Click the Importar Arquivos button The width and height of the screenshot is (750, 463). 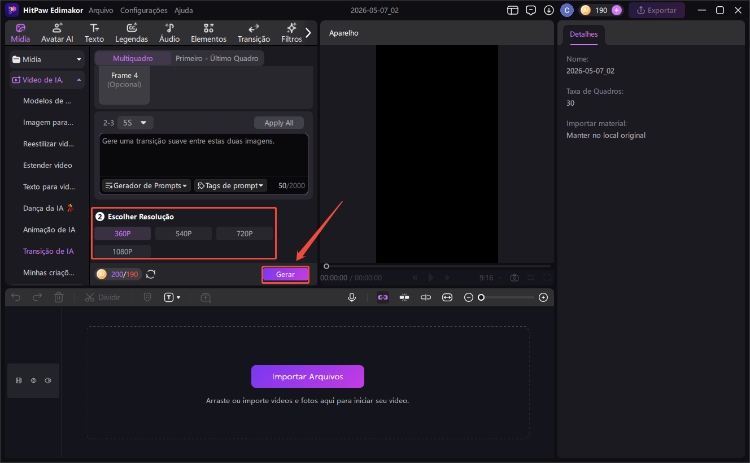click(307, 377)
